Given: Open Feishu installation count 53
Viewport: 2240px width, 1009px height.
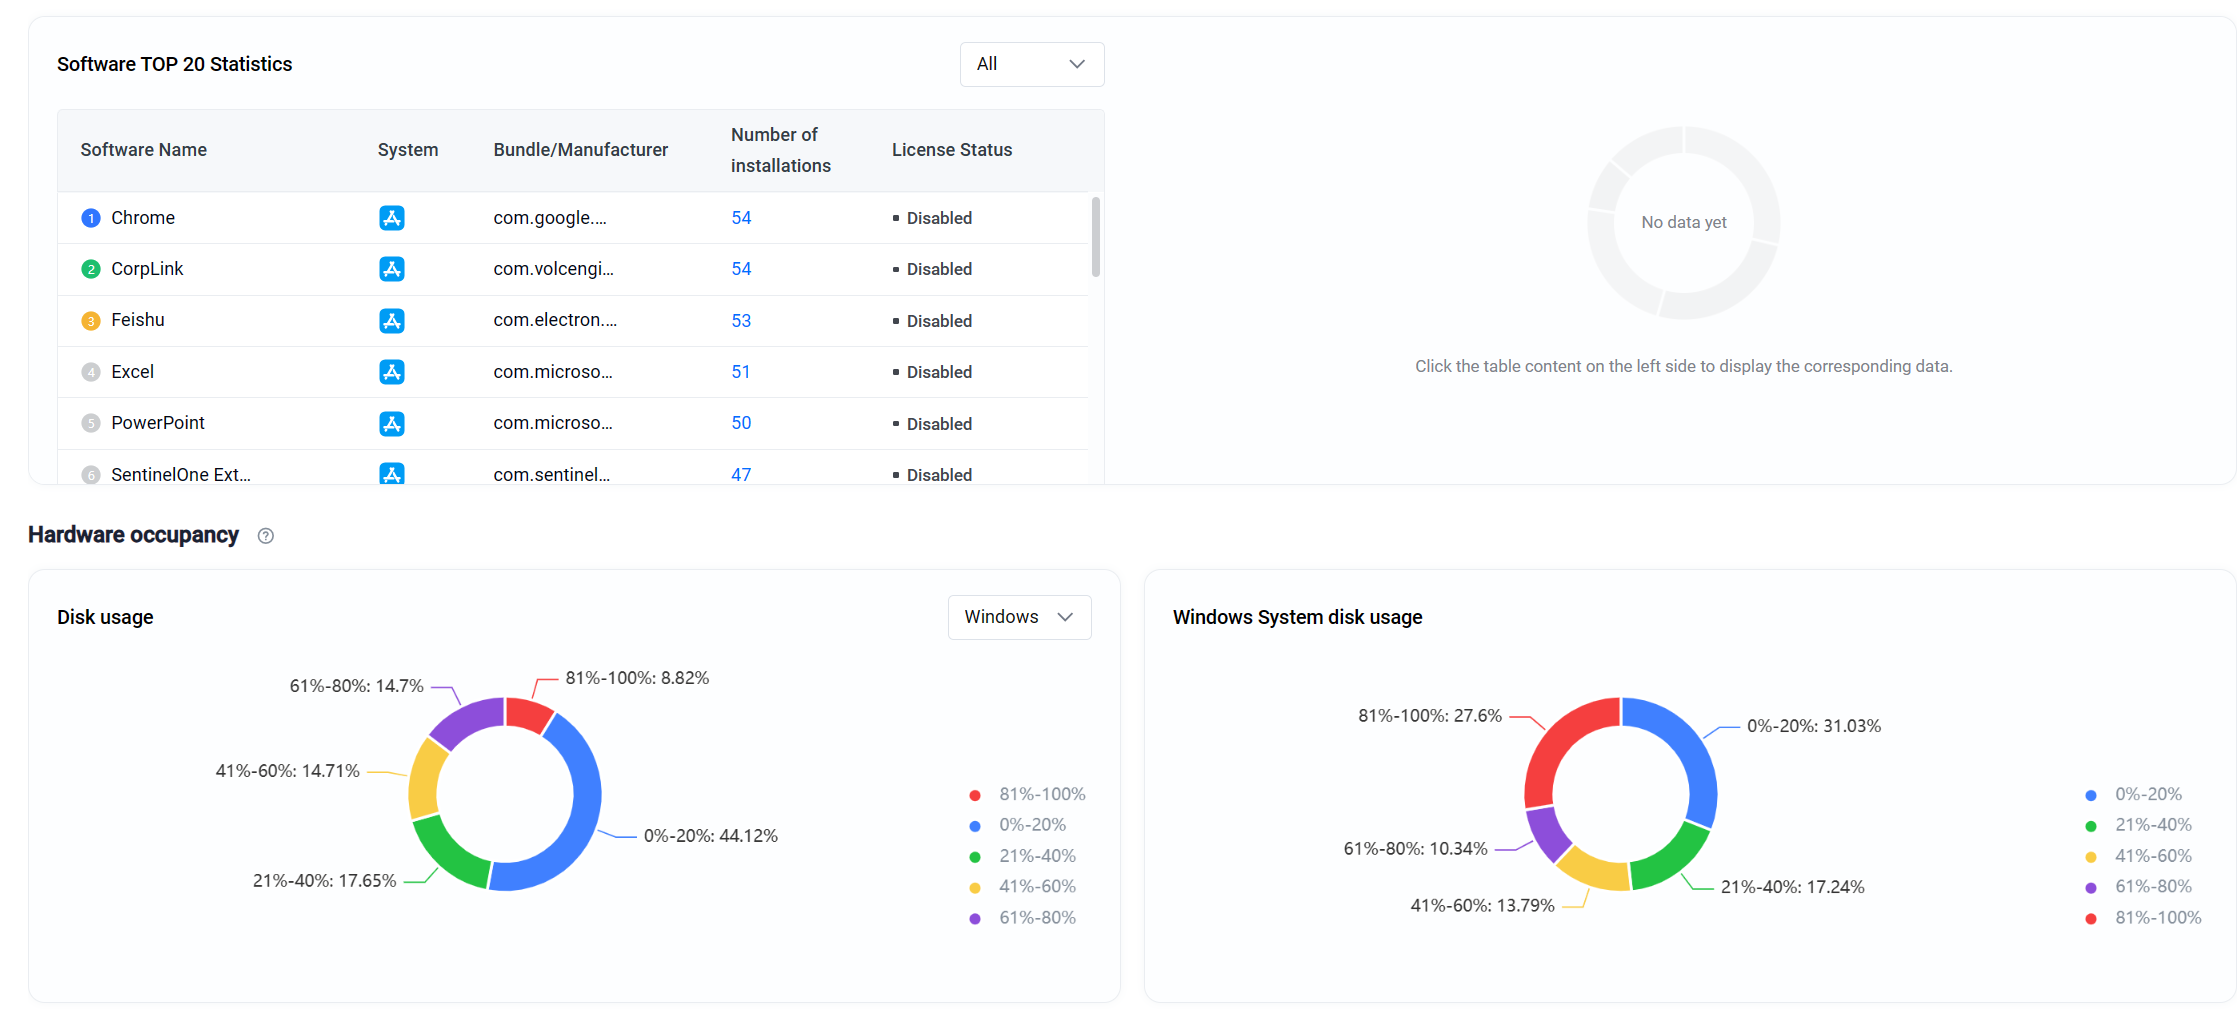Looking at the screenshot, I should click(741, 321).
